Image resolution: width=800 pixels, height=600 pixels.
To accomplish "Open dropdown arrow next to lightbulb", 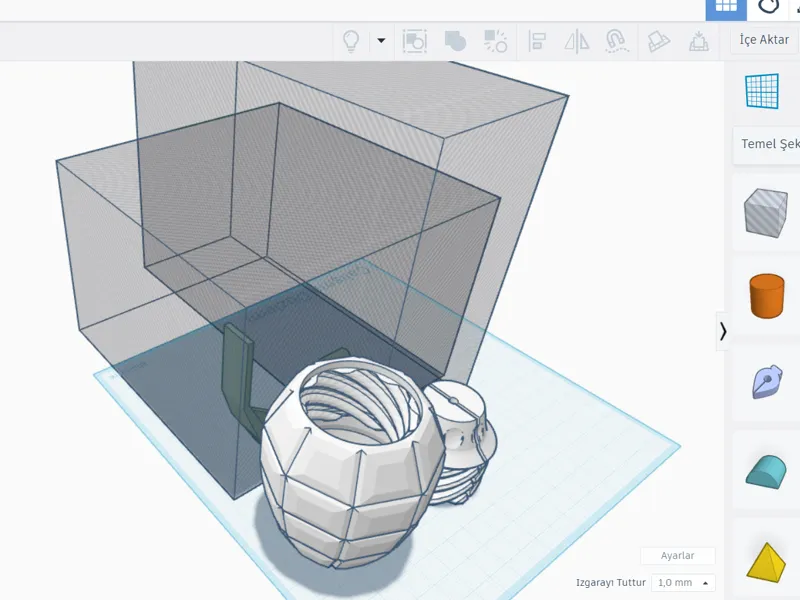I will pos(381,40).
